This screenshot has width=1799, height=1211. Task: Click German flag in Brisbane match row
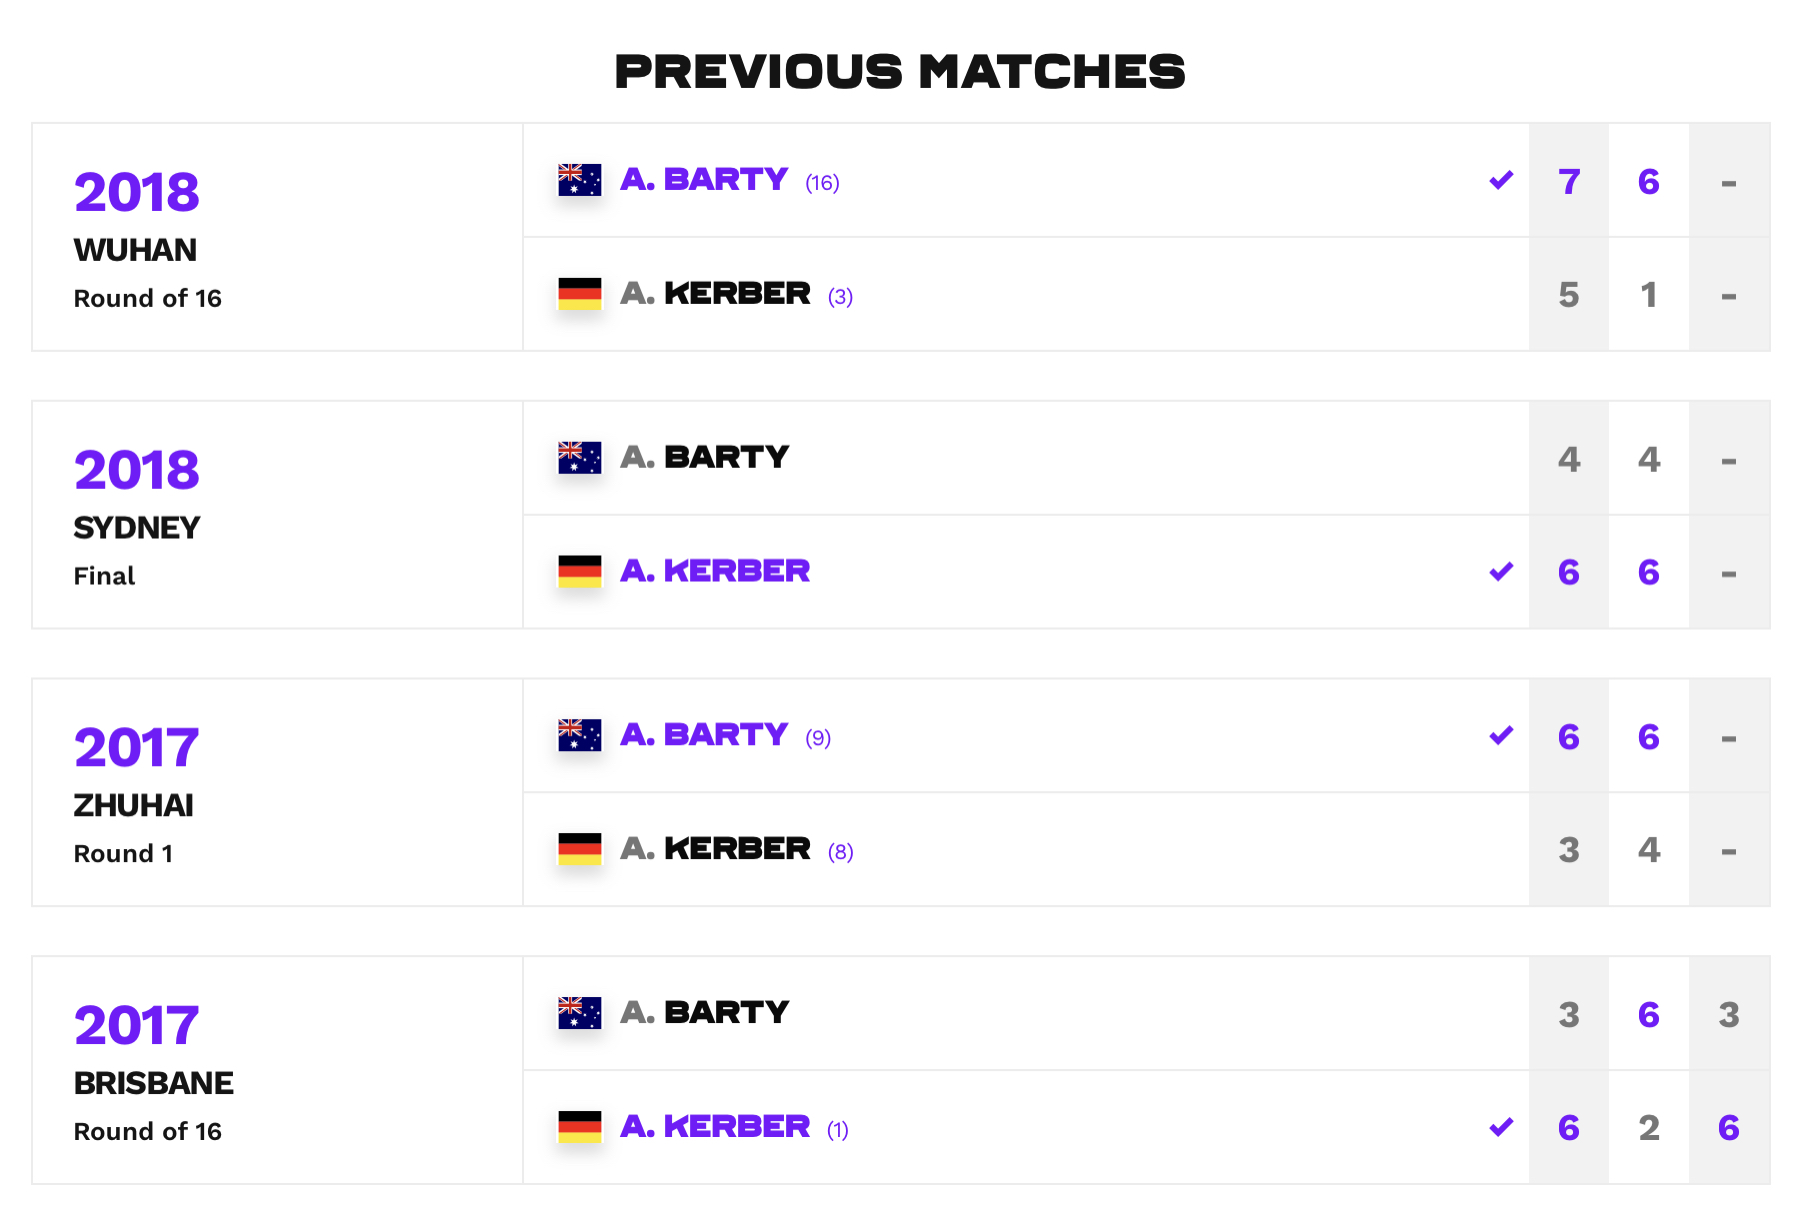click(x=580, y=1127)
